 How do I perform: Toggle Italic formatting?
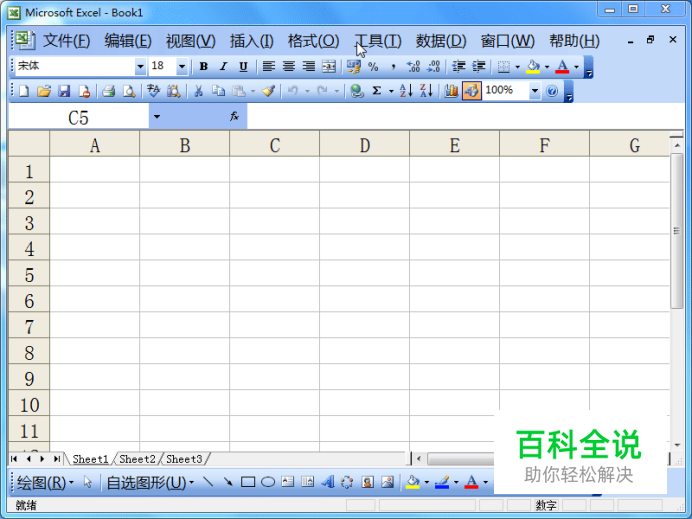(223, 67)
